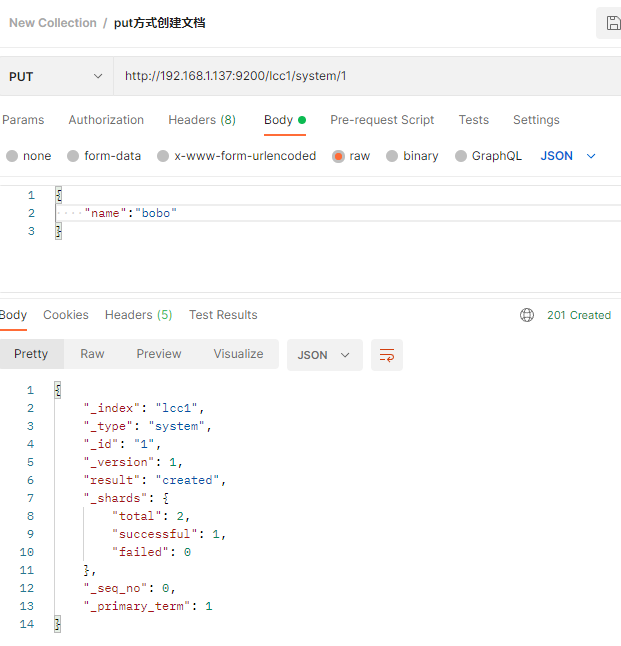621x646 pixels.
Task: Click the request URL input field
Action: pos(360,76)
